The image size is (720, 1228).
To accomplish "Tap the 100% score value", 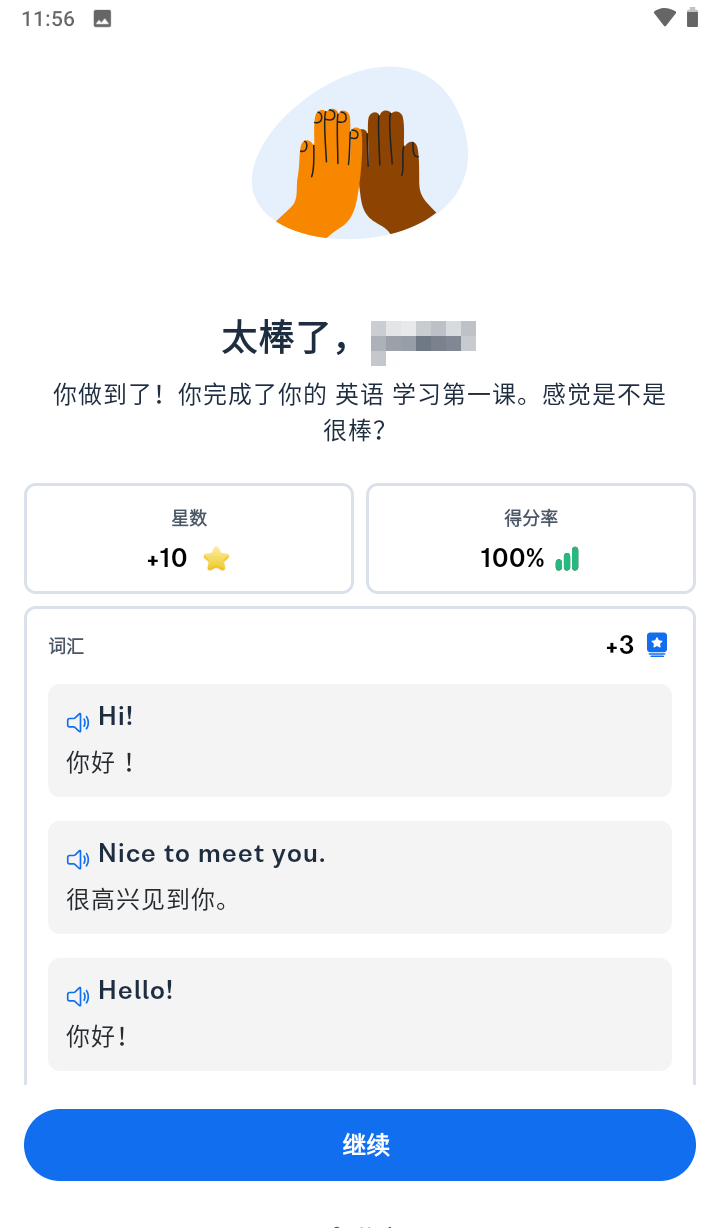I will (512, 559).
